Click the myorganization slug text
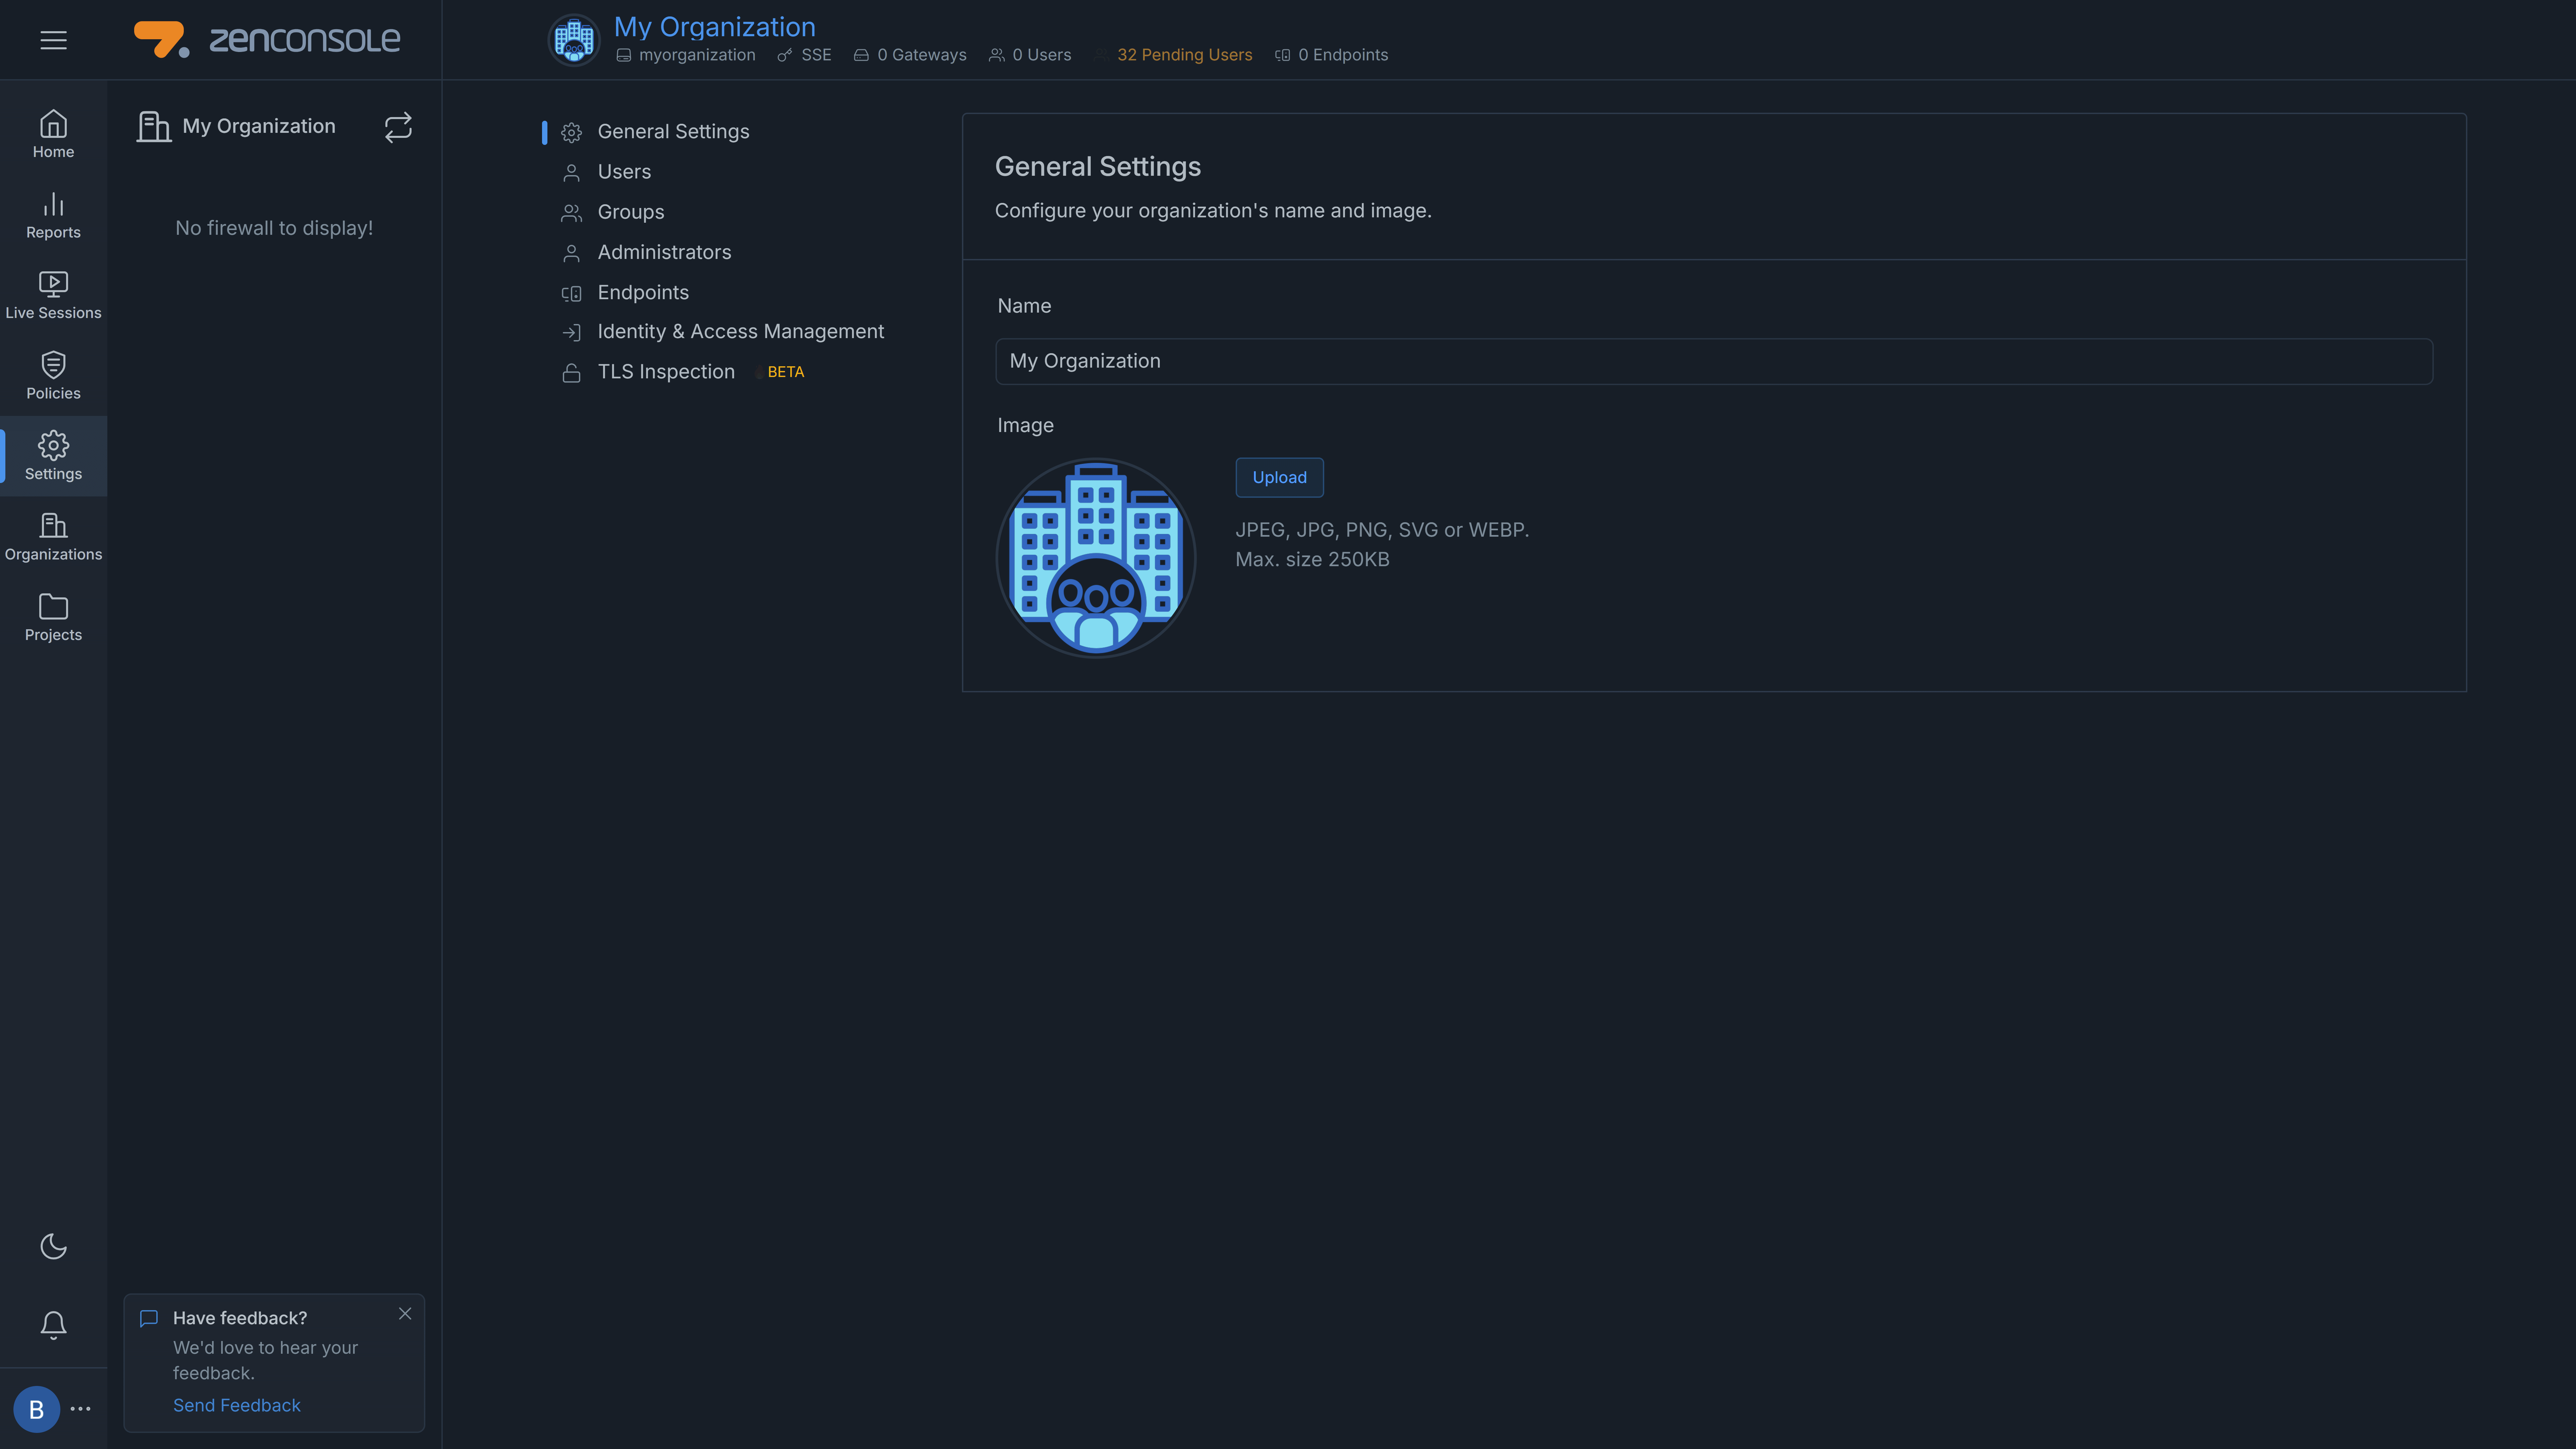 click(x=697, y=55)
